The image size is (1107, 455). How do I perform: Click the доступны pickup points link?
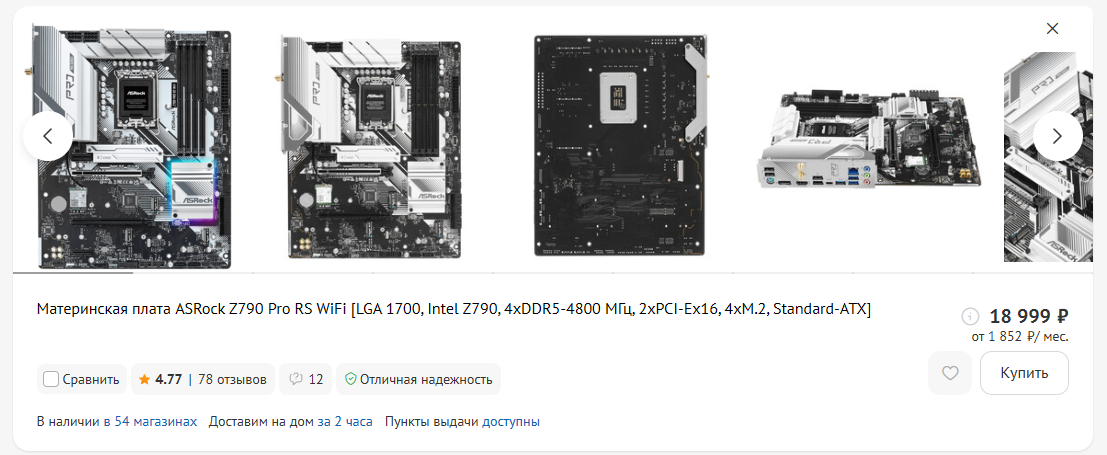pos(511,422)
